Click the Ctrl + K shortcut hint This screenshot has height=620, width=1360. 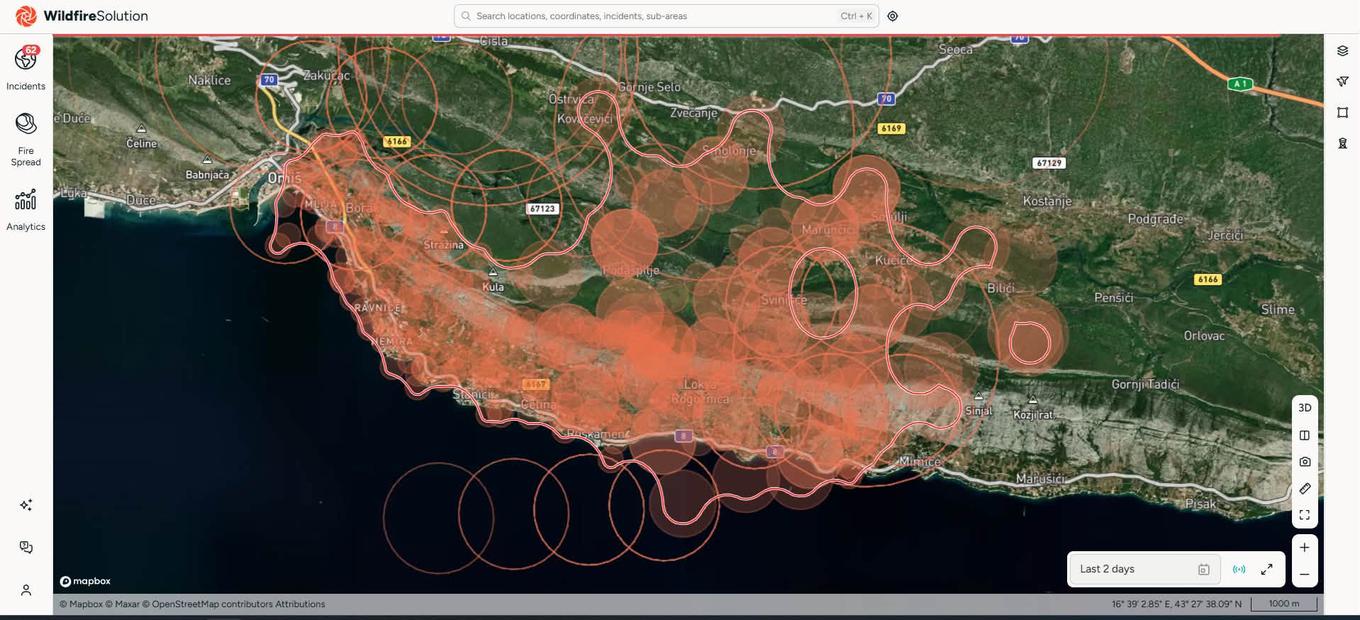coord(856,16)
